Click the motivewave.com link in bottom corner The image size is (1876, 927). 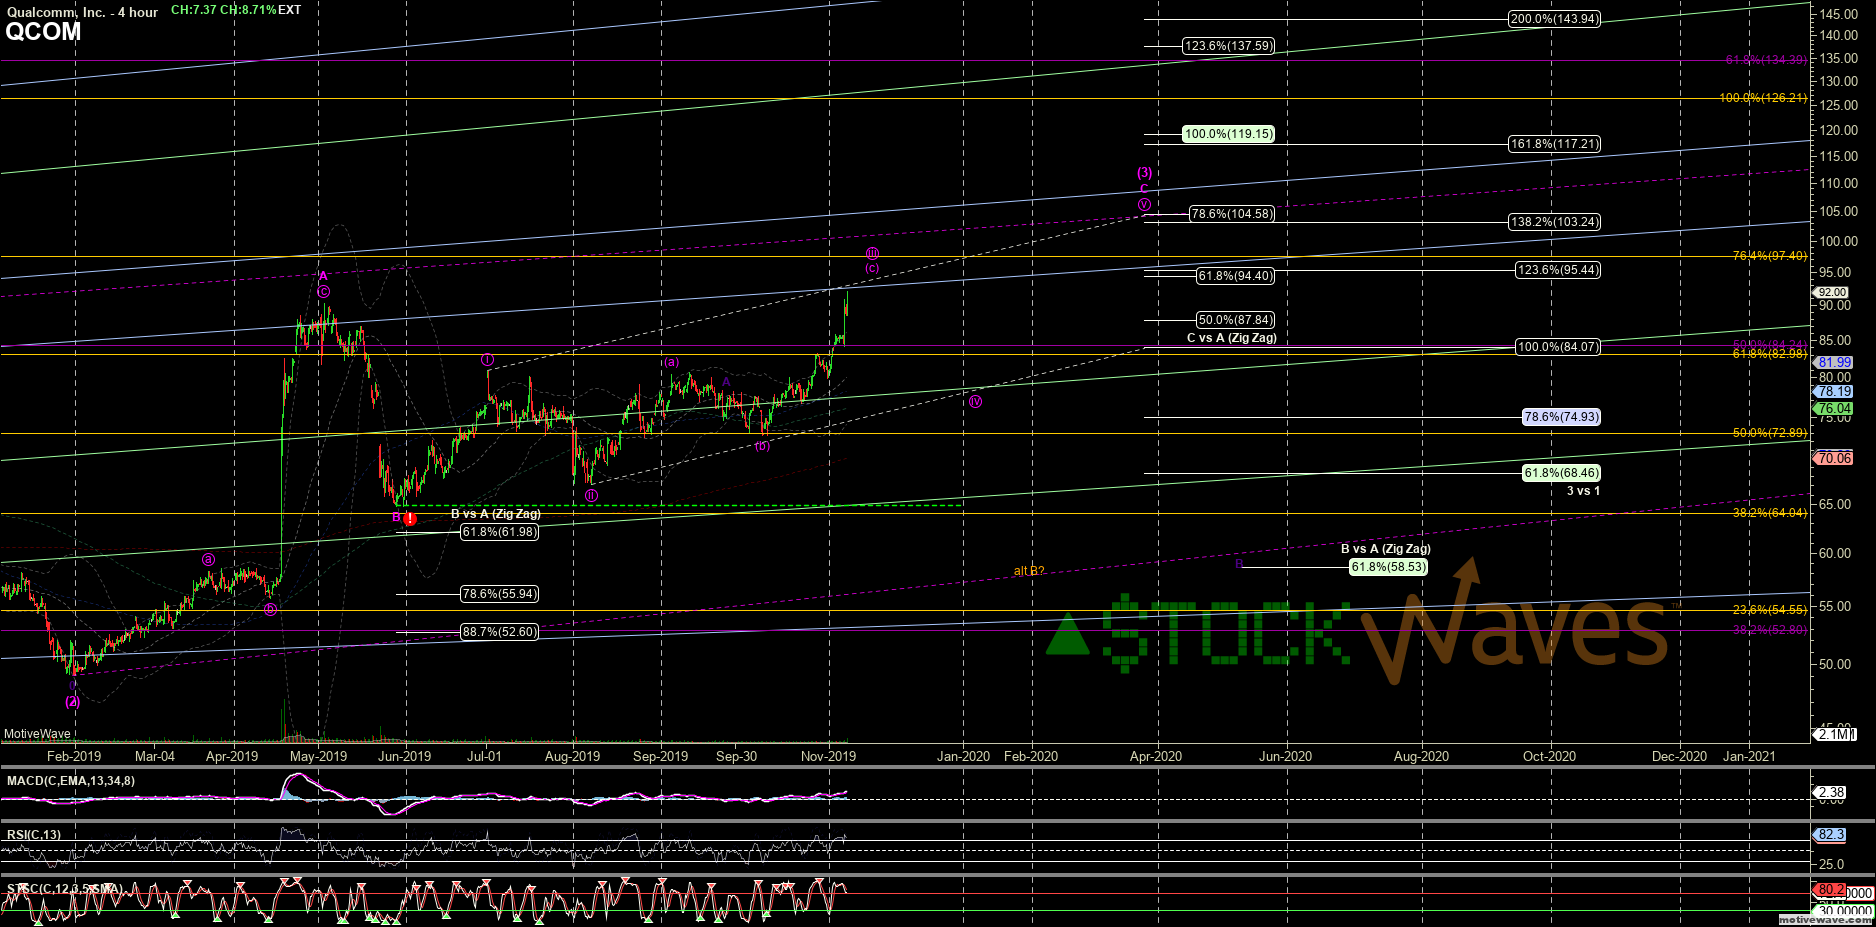pos(1825,920)
